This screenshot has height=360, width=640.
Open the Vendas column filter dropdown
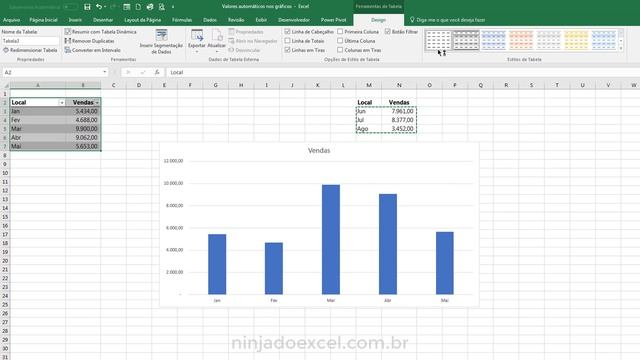pos(97,102)
